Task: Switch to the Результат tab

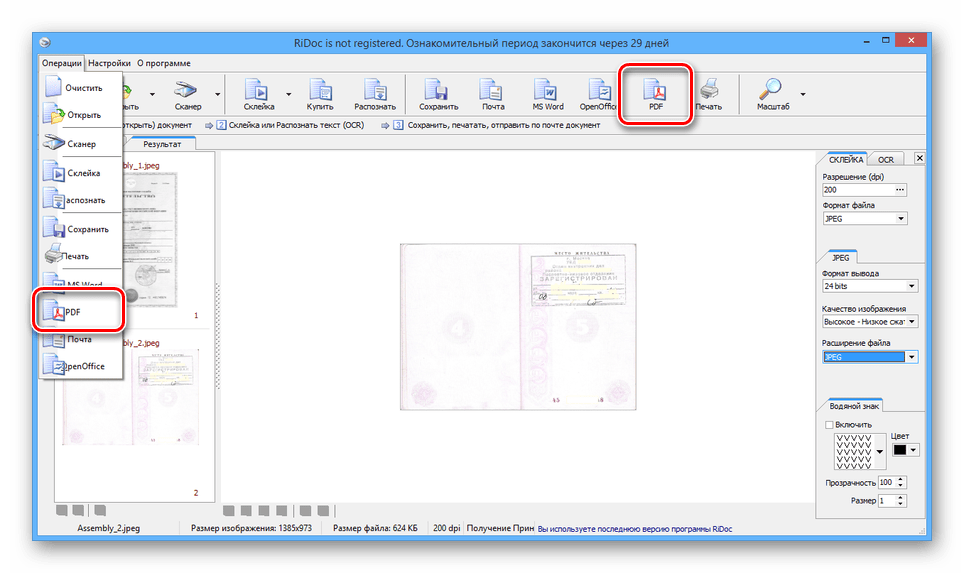Action: tap(161, 144)
